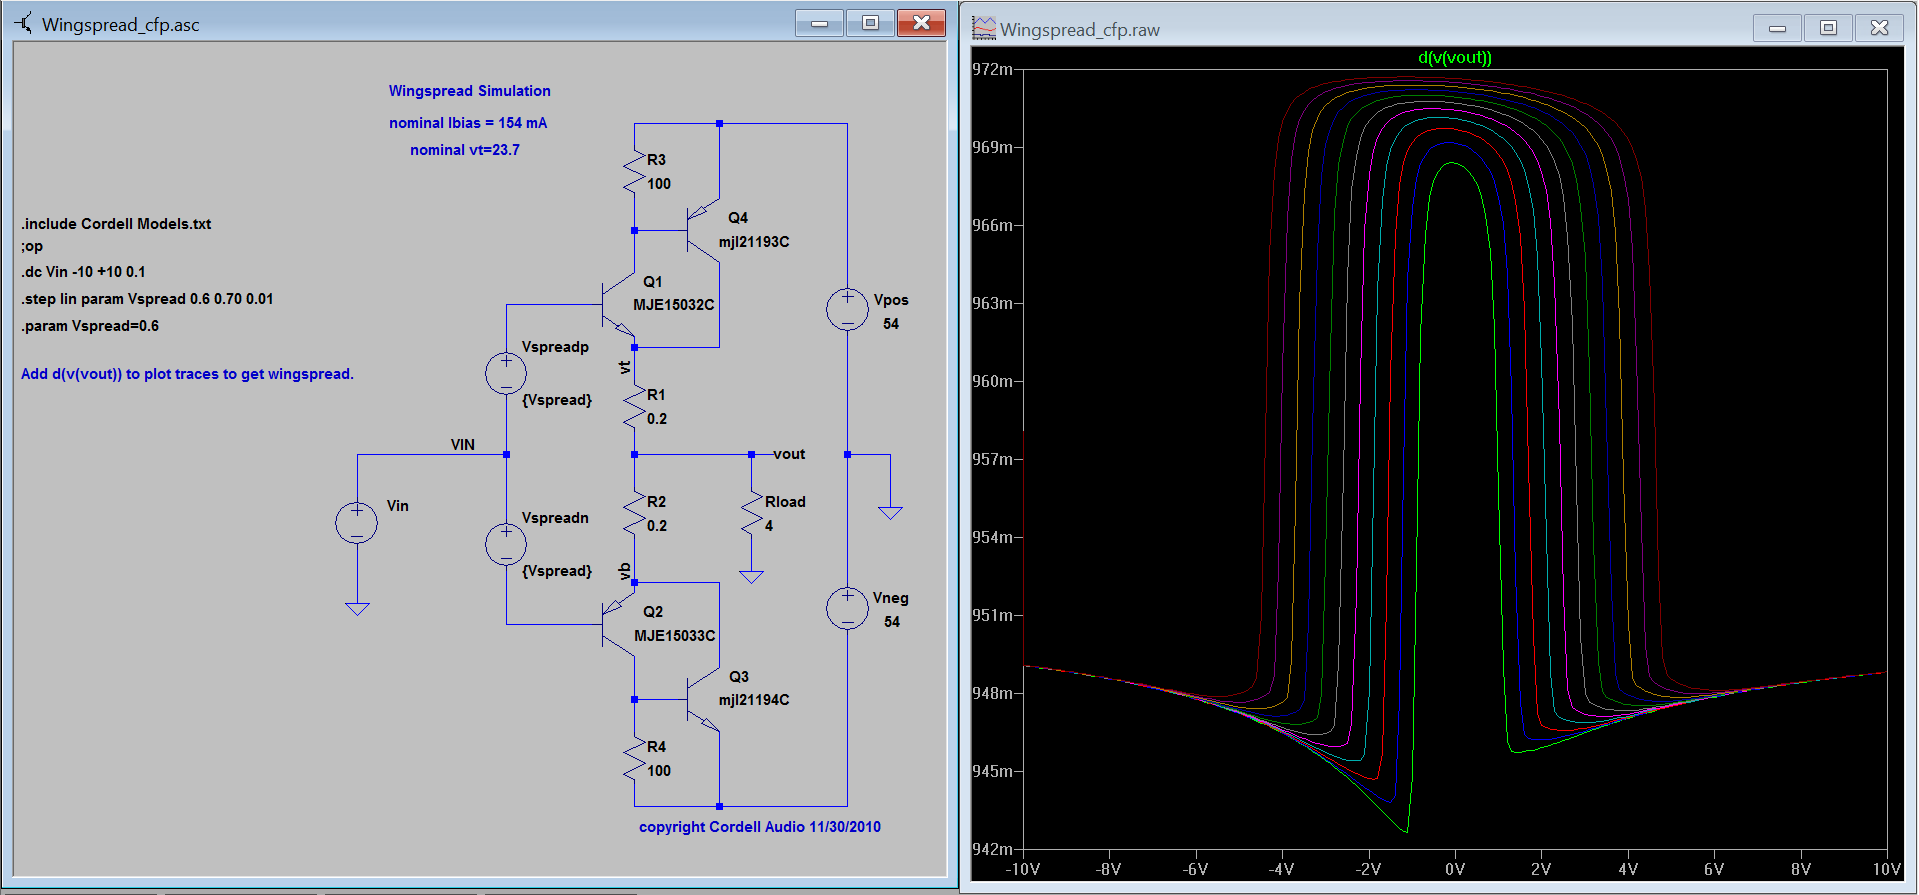Click the {Vspread} value under Vspreadp
Screen dimensions: 1919x895
point(557,400)
